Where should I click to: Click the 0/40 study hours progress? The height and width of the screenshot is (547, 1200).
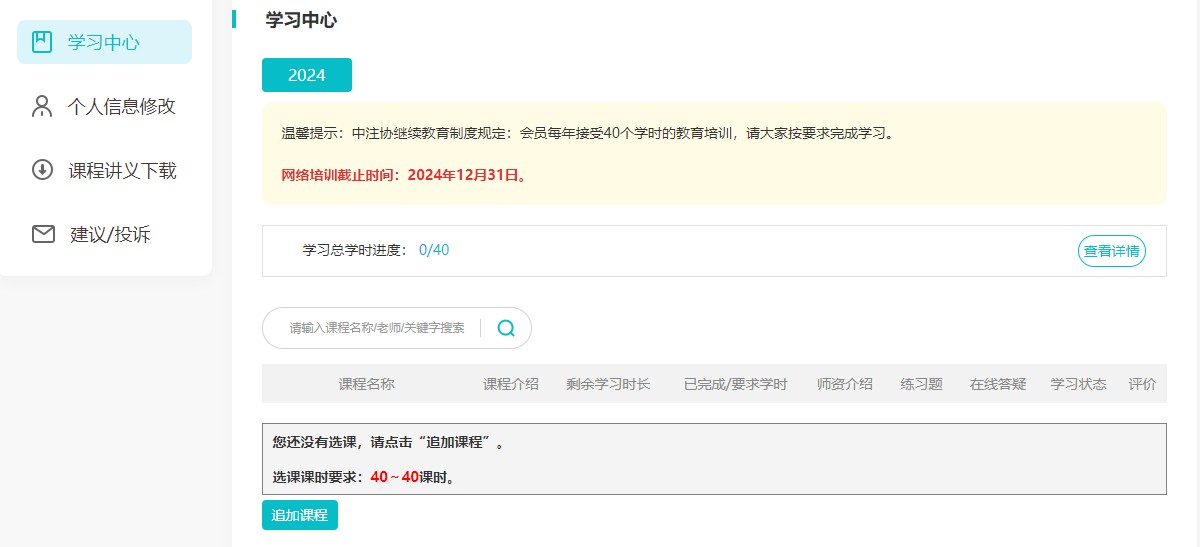[434, 250]
